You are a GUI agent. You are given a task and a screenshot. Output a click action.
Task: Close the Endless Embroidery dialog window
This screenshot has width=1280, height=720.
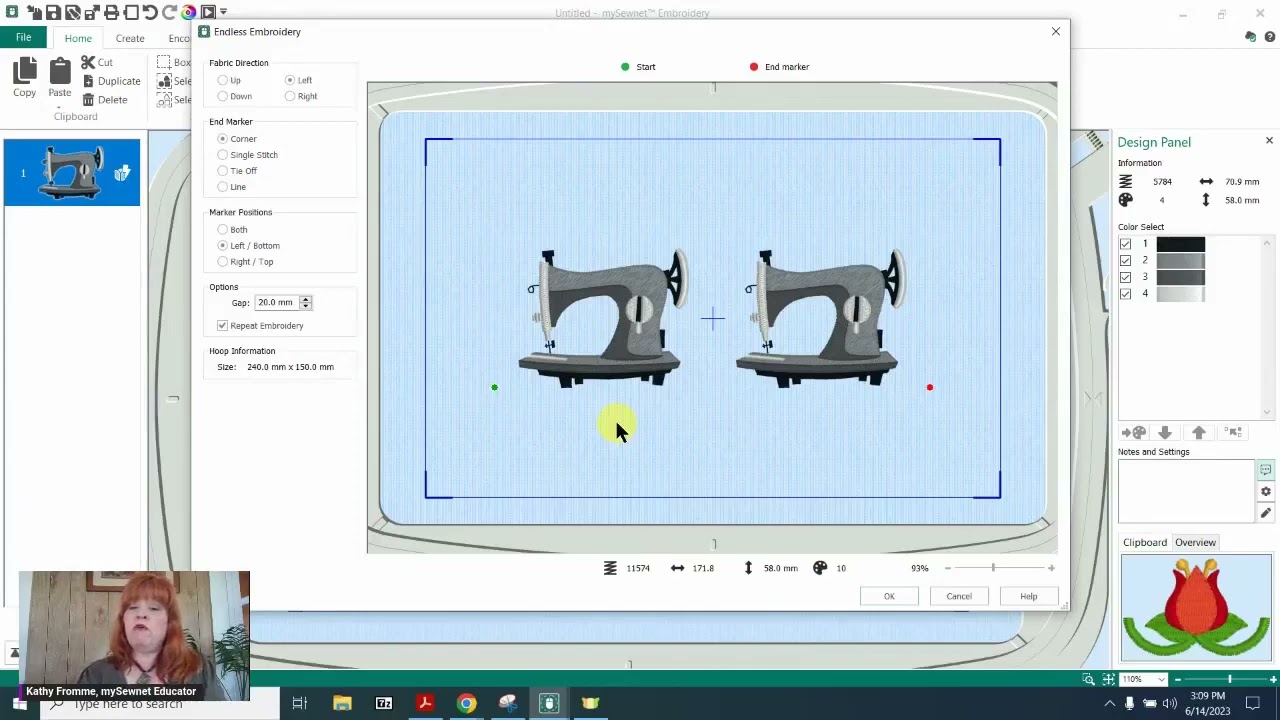[x=1055, y=32]
